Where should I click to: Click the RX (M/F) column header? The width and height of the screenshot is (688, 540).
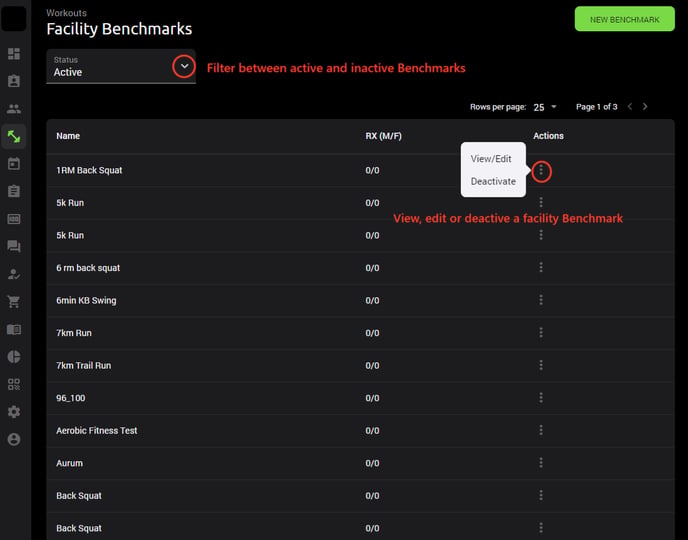click(x=383, y=136)
